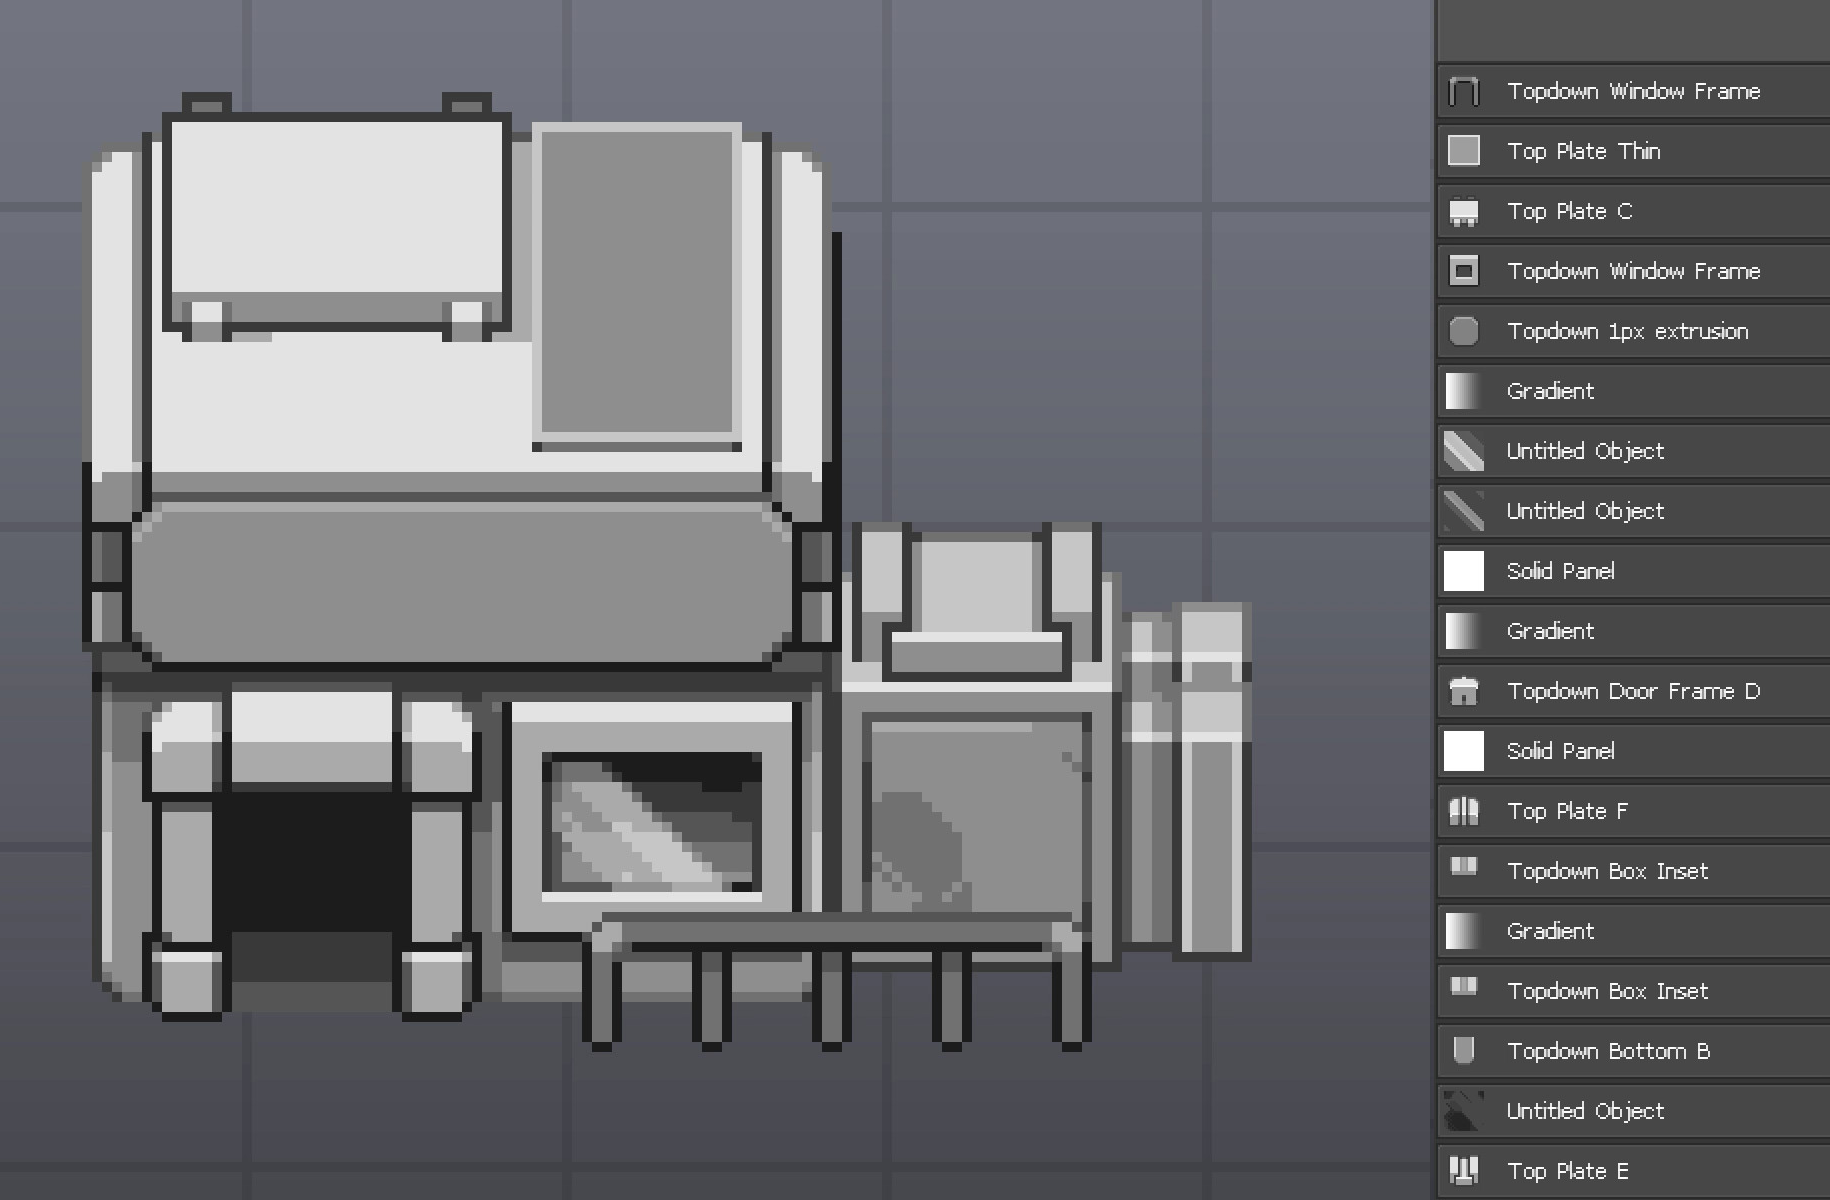Click the arch-shaped Topdown Window Frame icon
Viewport: 1830px width, 1200px height.
[x=1464, y=91]
